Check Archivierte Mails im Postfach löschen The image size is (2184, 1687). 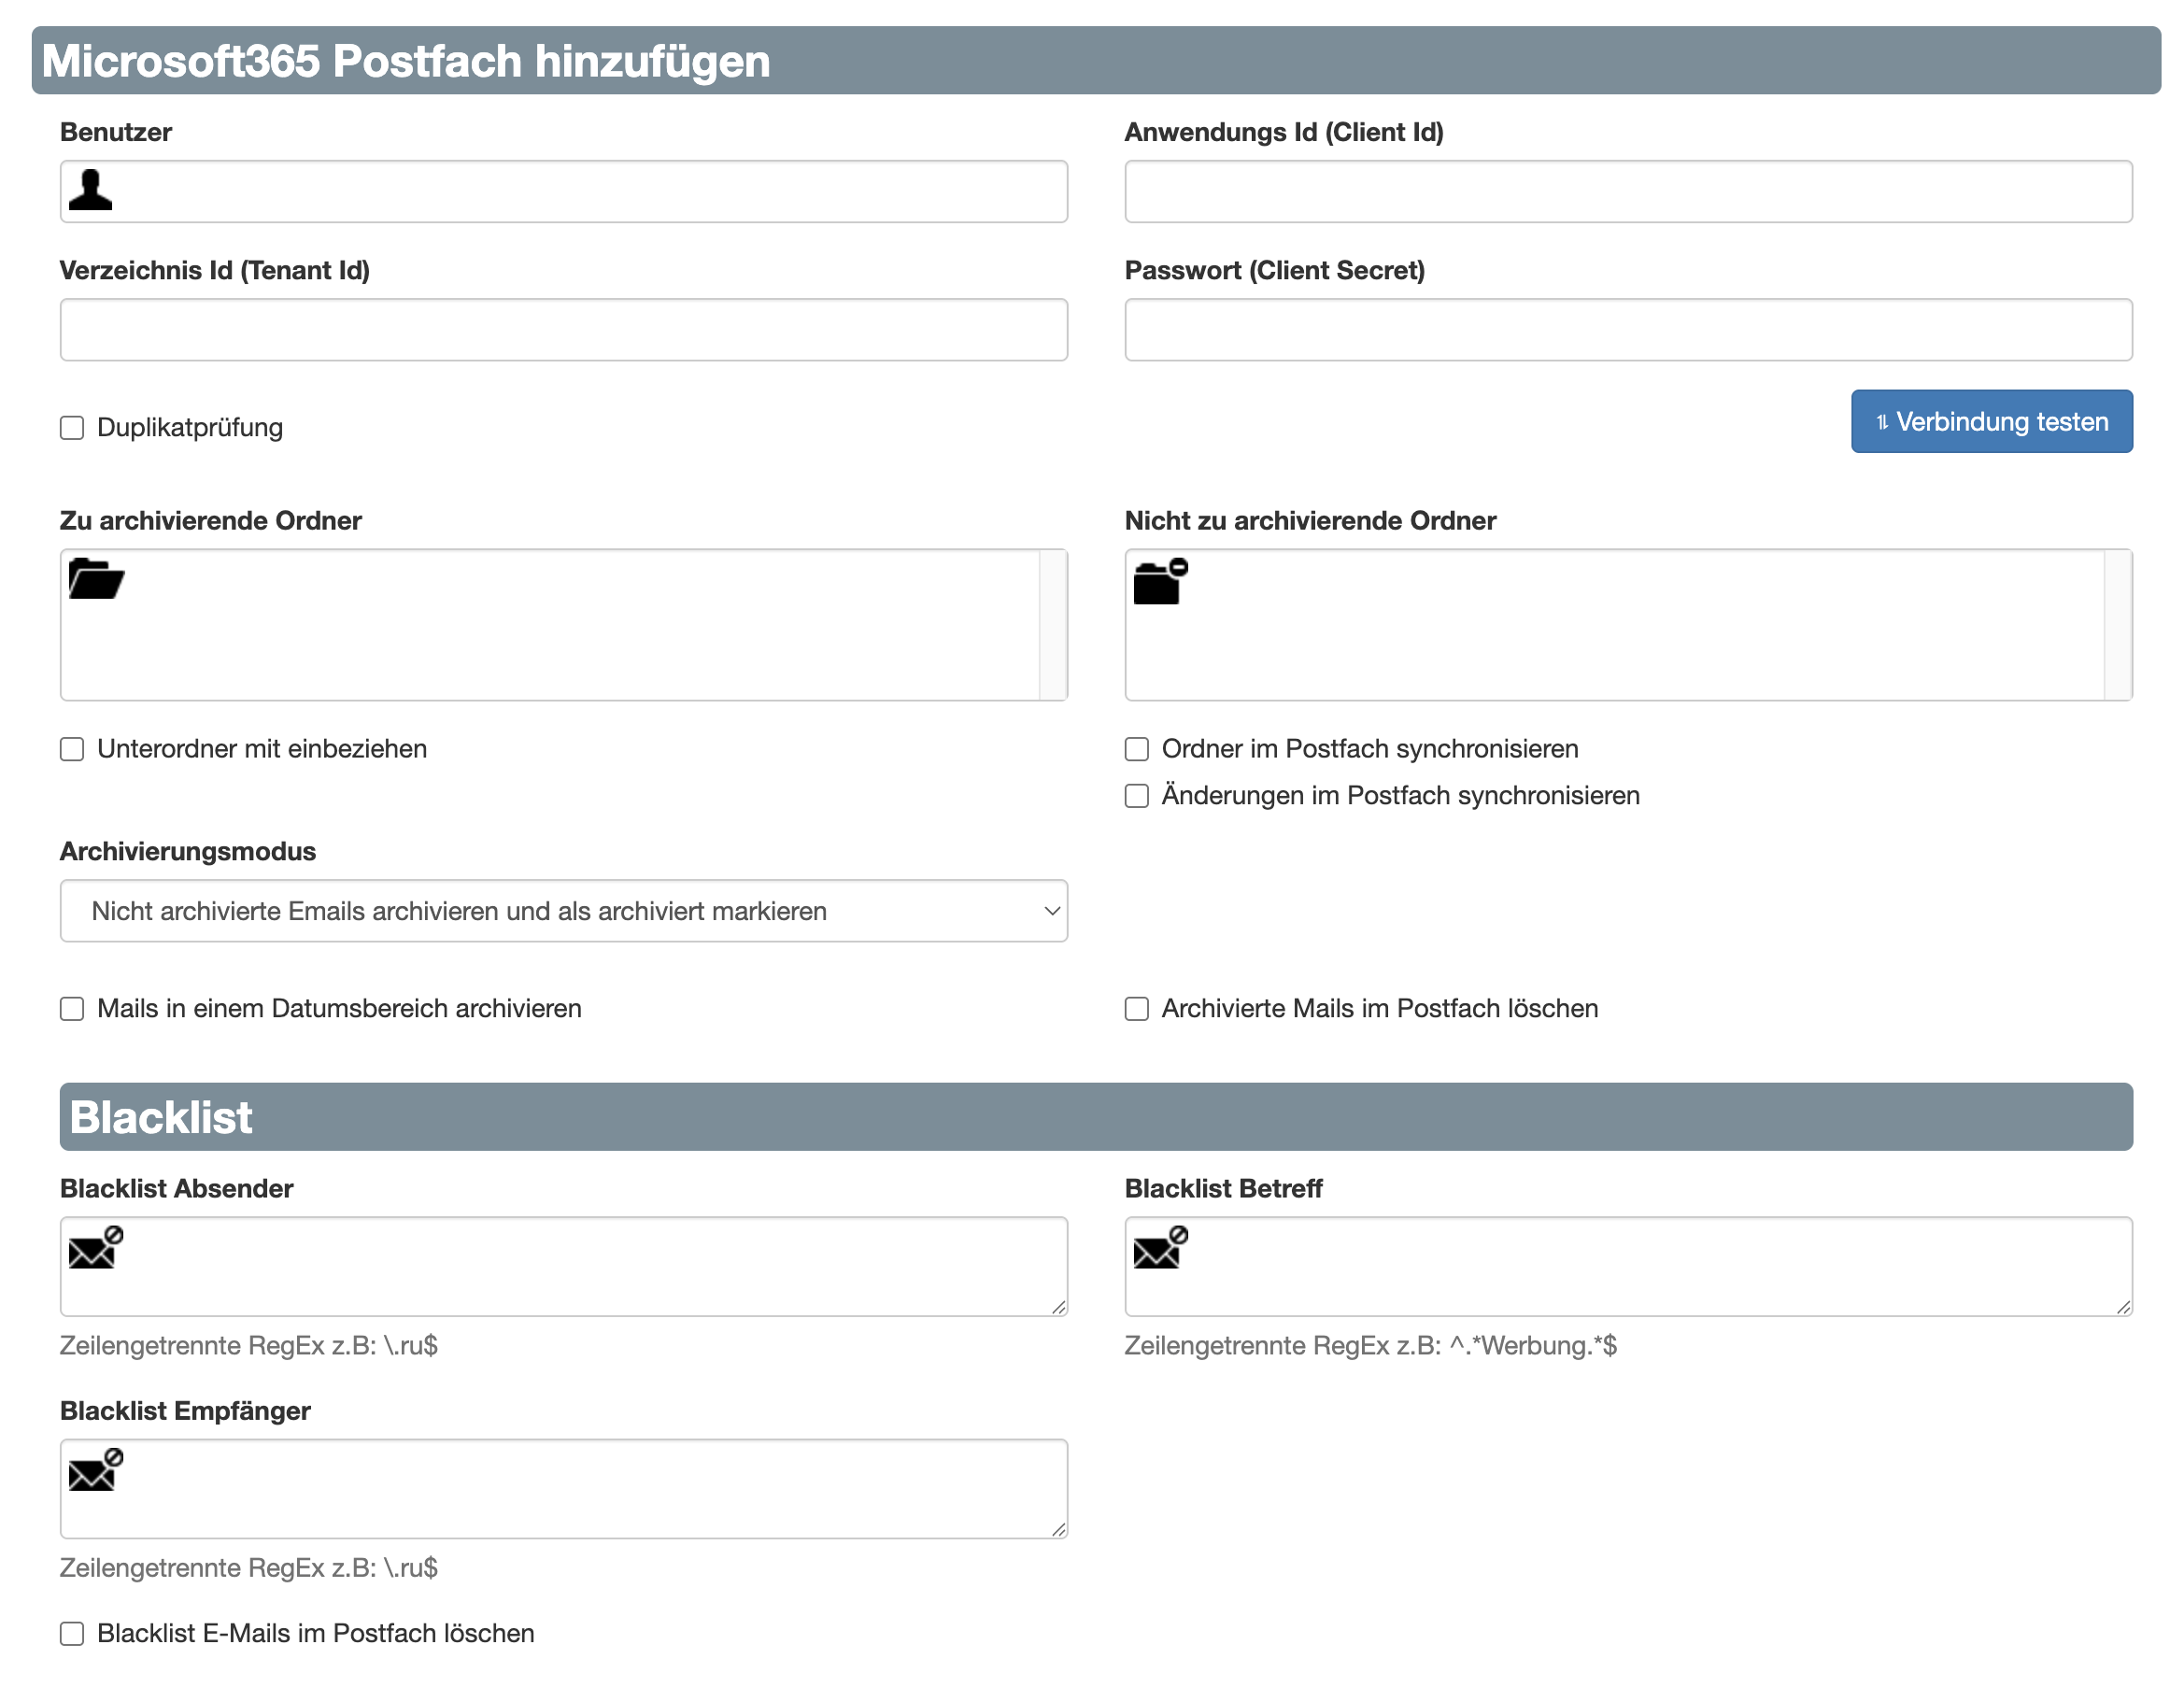(x=1136, y=1009)
